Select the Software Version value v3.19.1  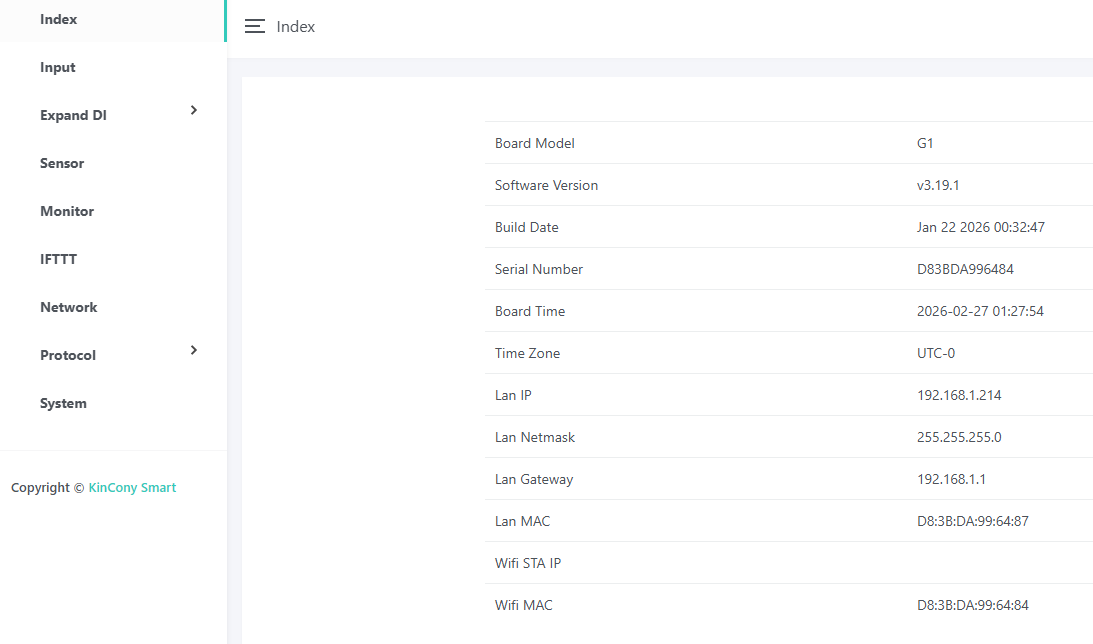938,185
